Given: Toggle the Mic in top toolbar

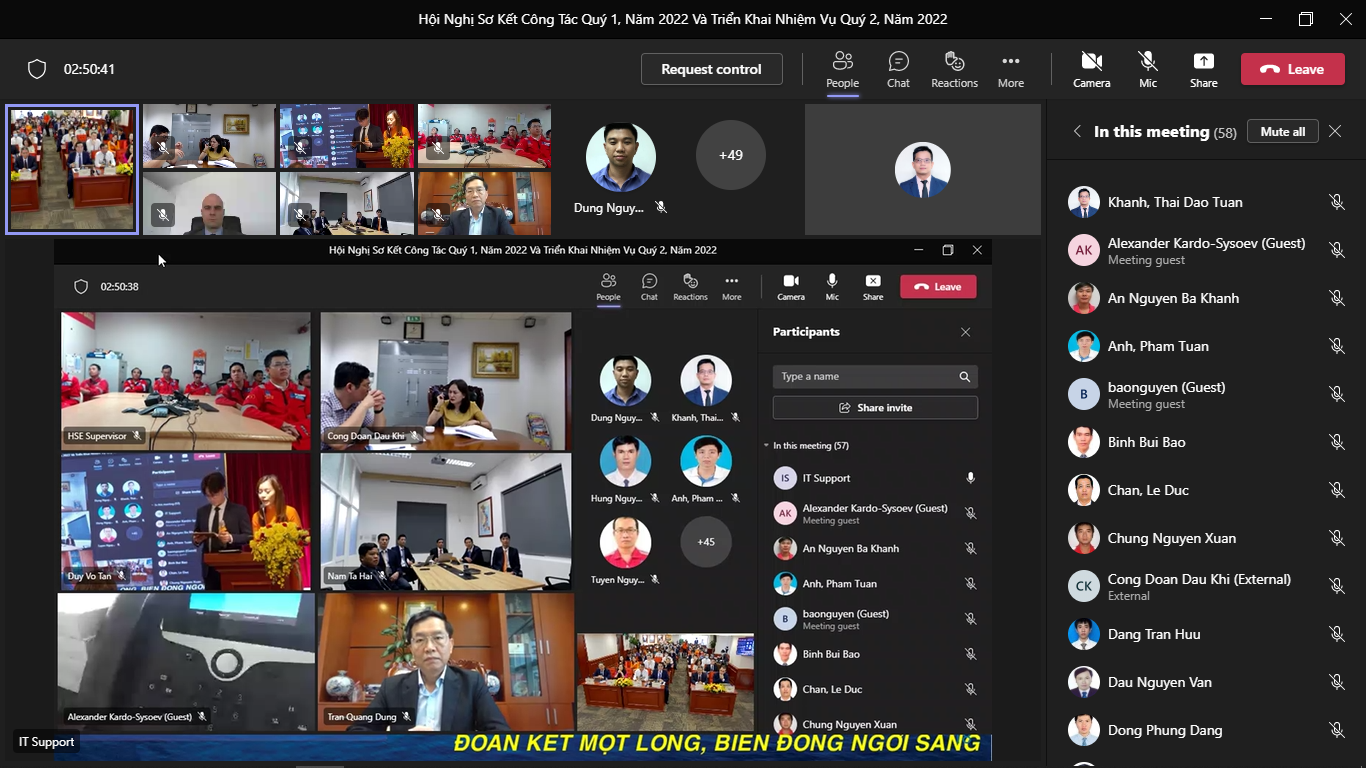Looking at the screenshot, I should [1147, 69].
